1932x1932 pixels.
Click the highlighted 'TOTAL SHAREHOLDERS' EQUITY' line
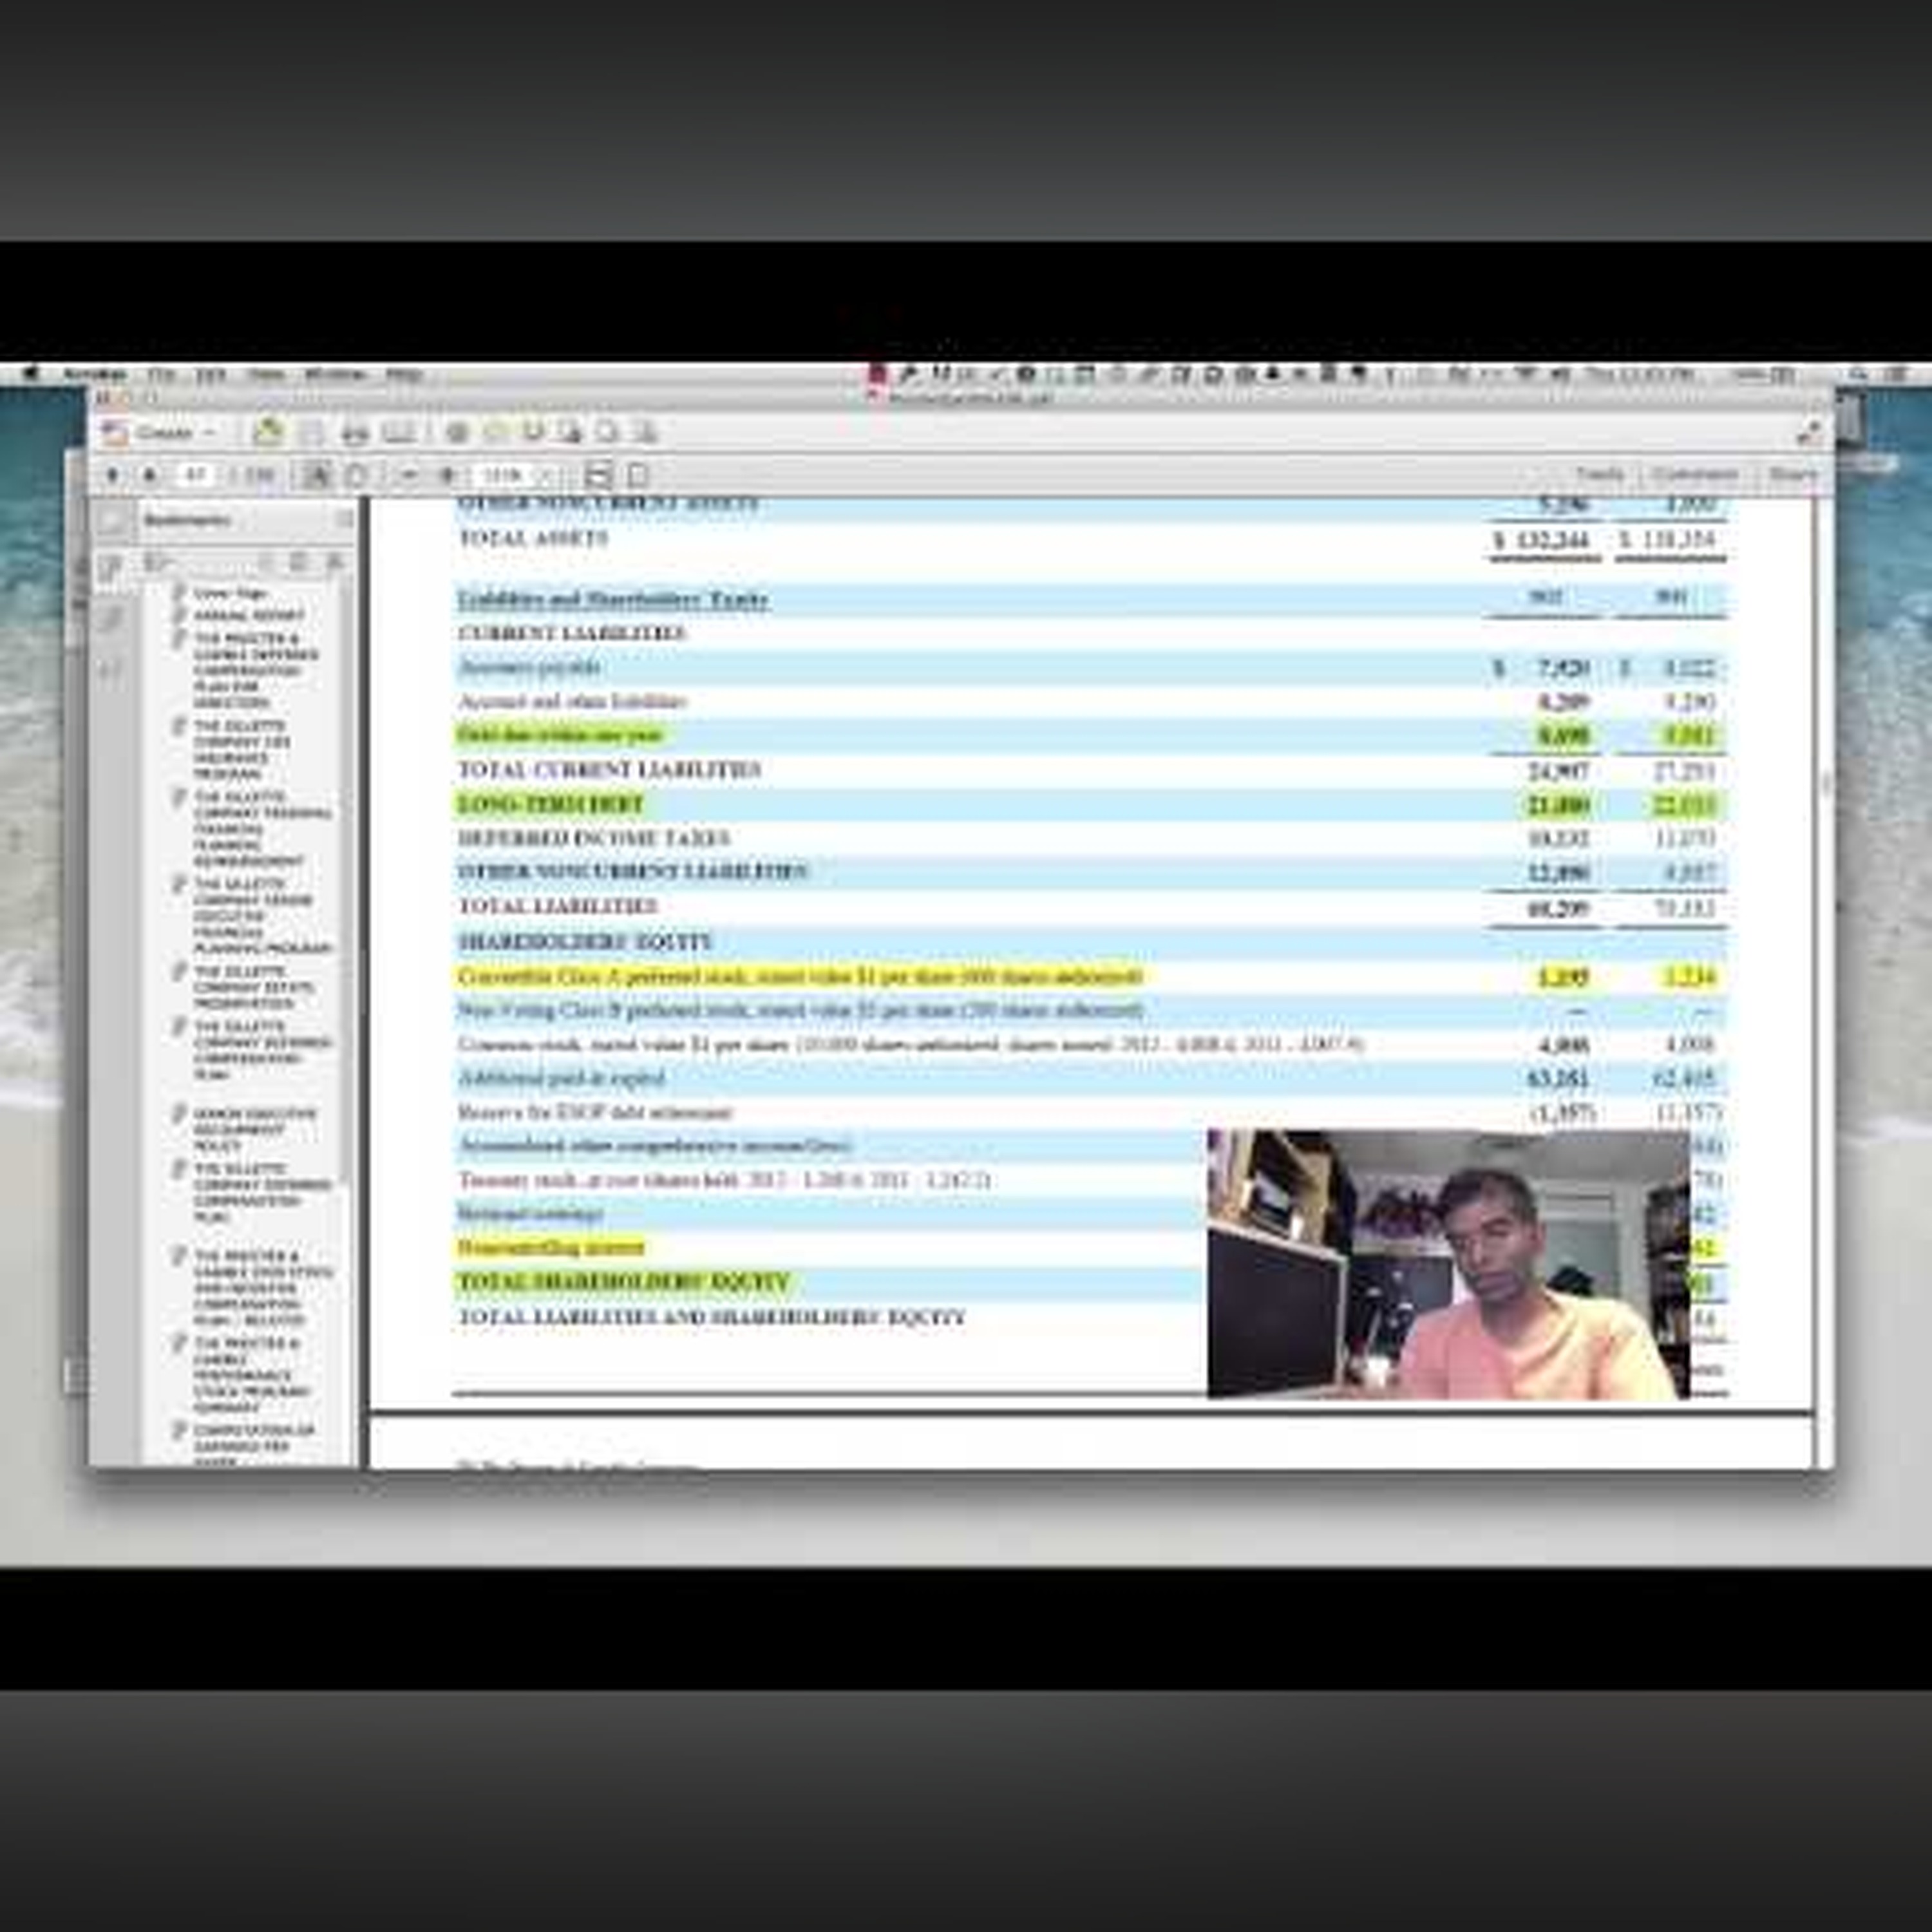624,1282
